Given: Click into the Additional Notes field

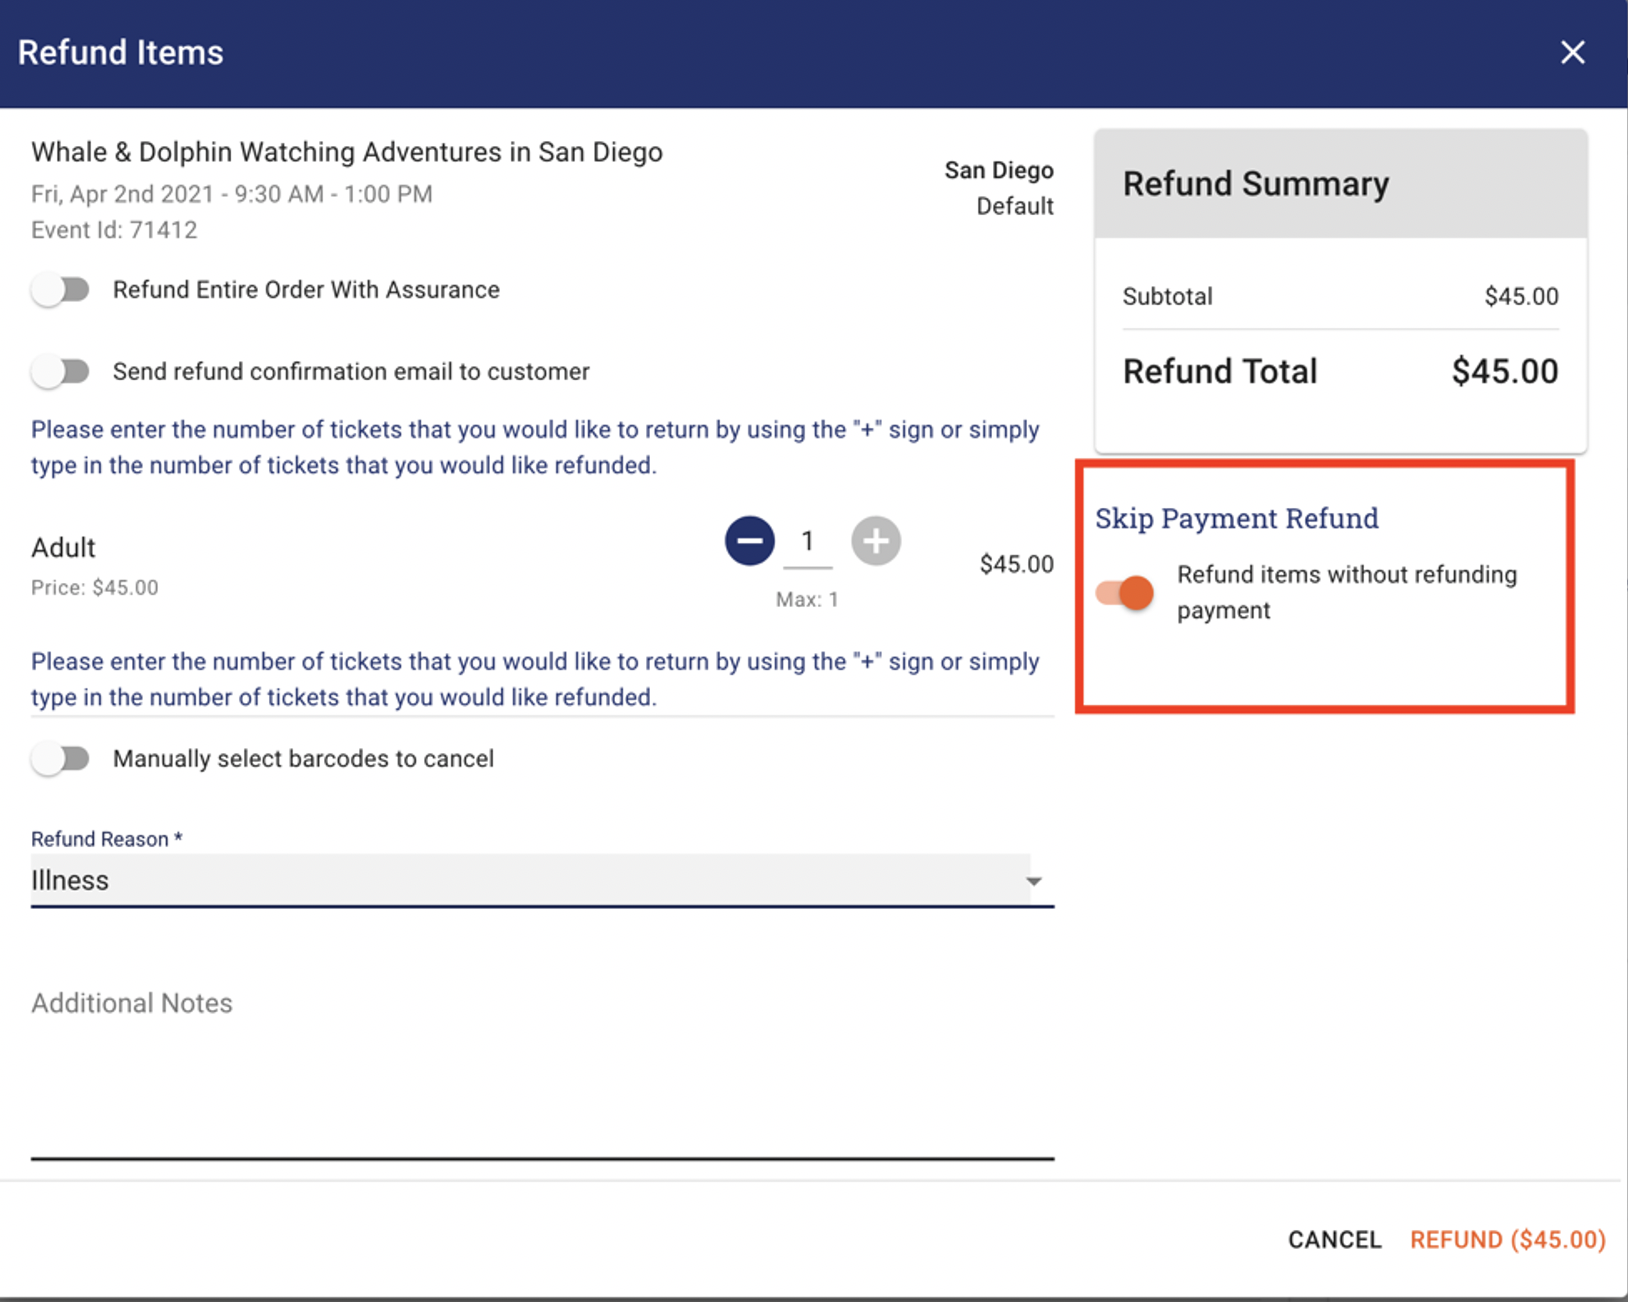Looking at the screenshot, I should pyautogui.click(x=542, y=1070).
